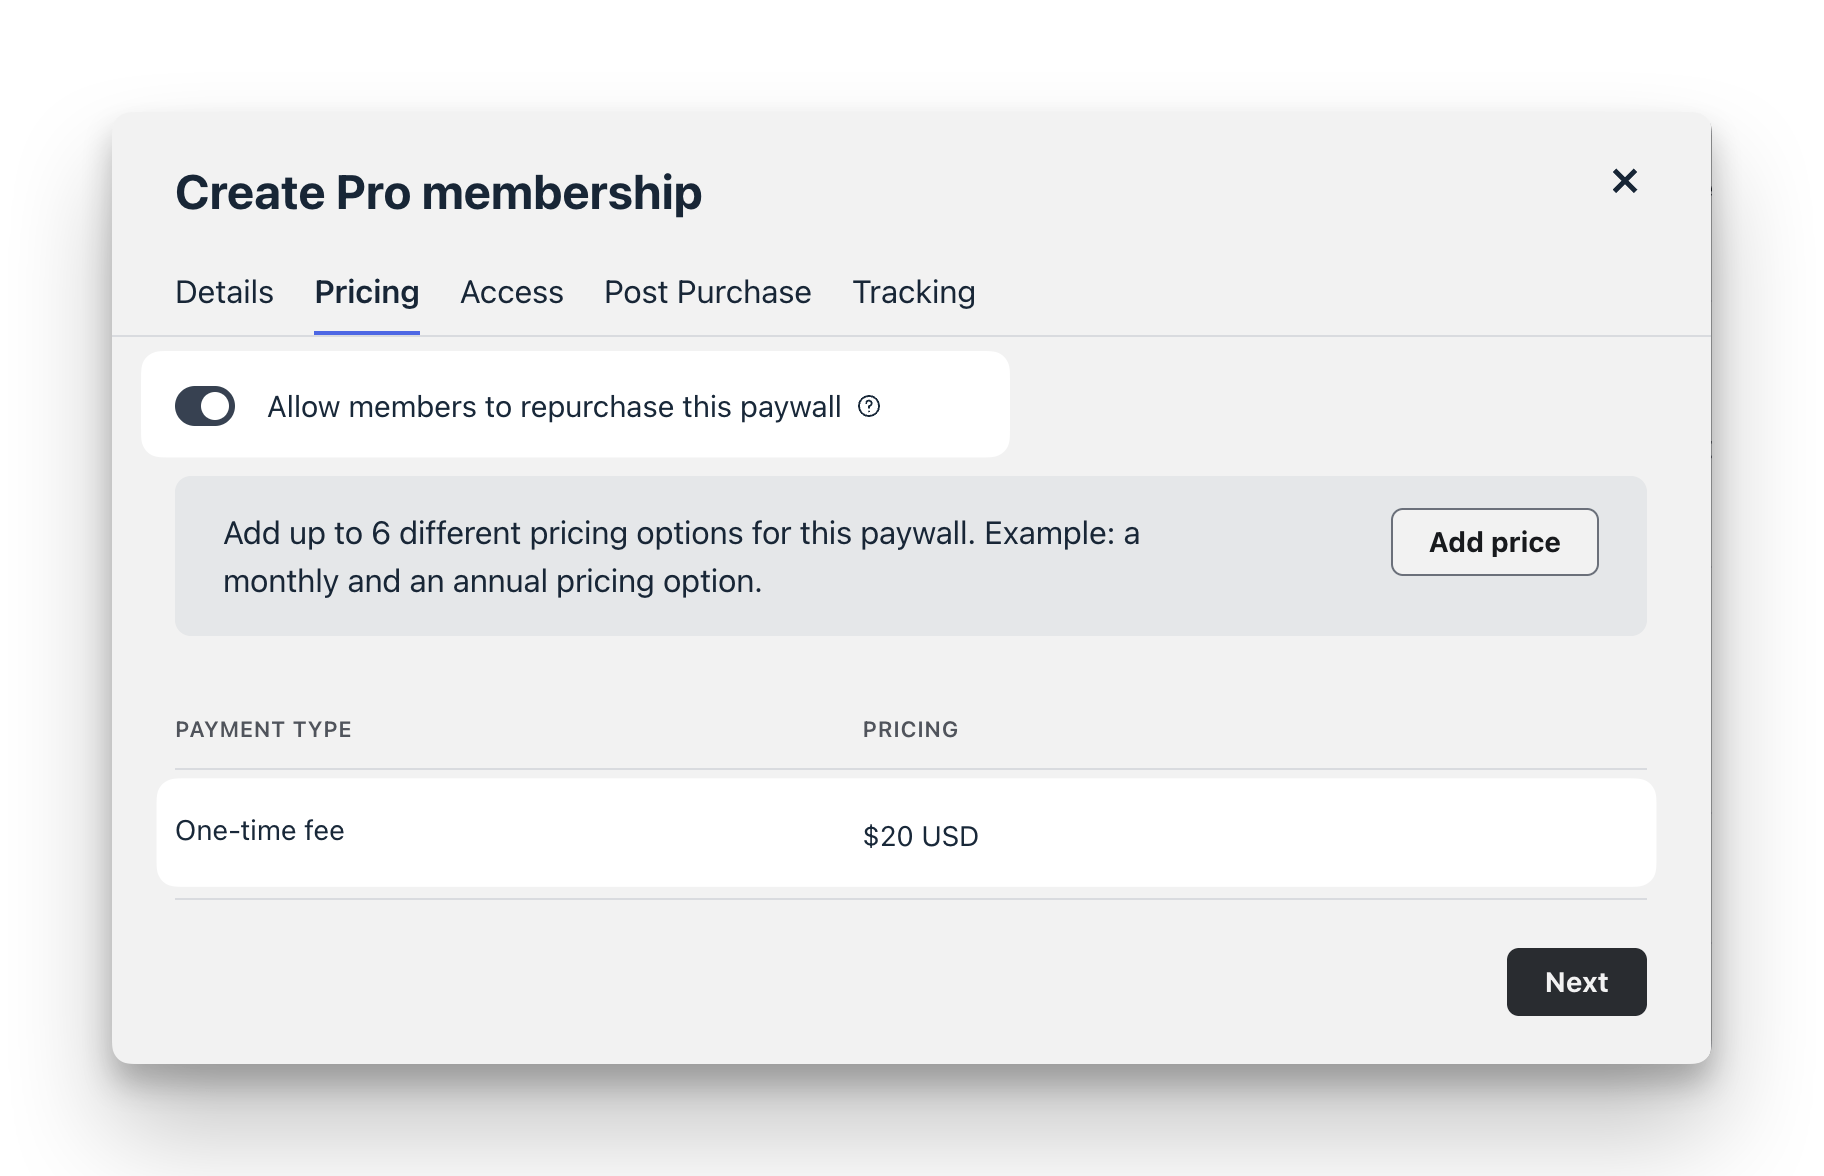This screenshot has height=1176, width=1824.
Task: Select the Pricing tab
Action: 366,292
